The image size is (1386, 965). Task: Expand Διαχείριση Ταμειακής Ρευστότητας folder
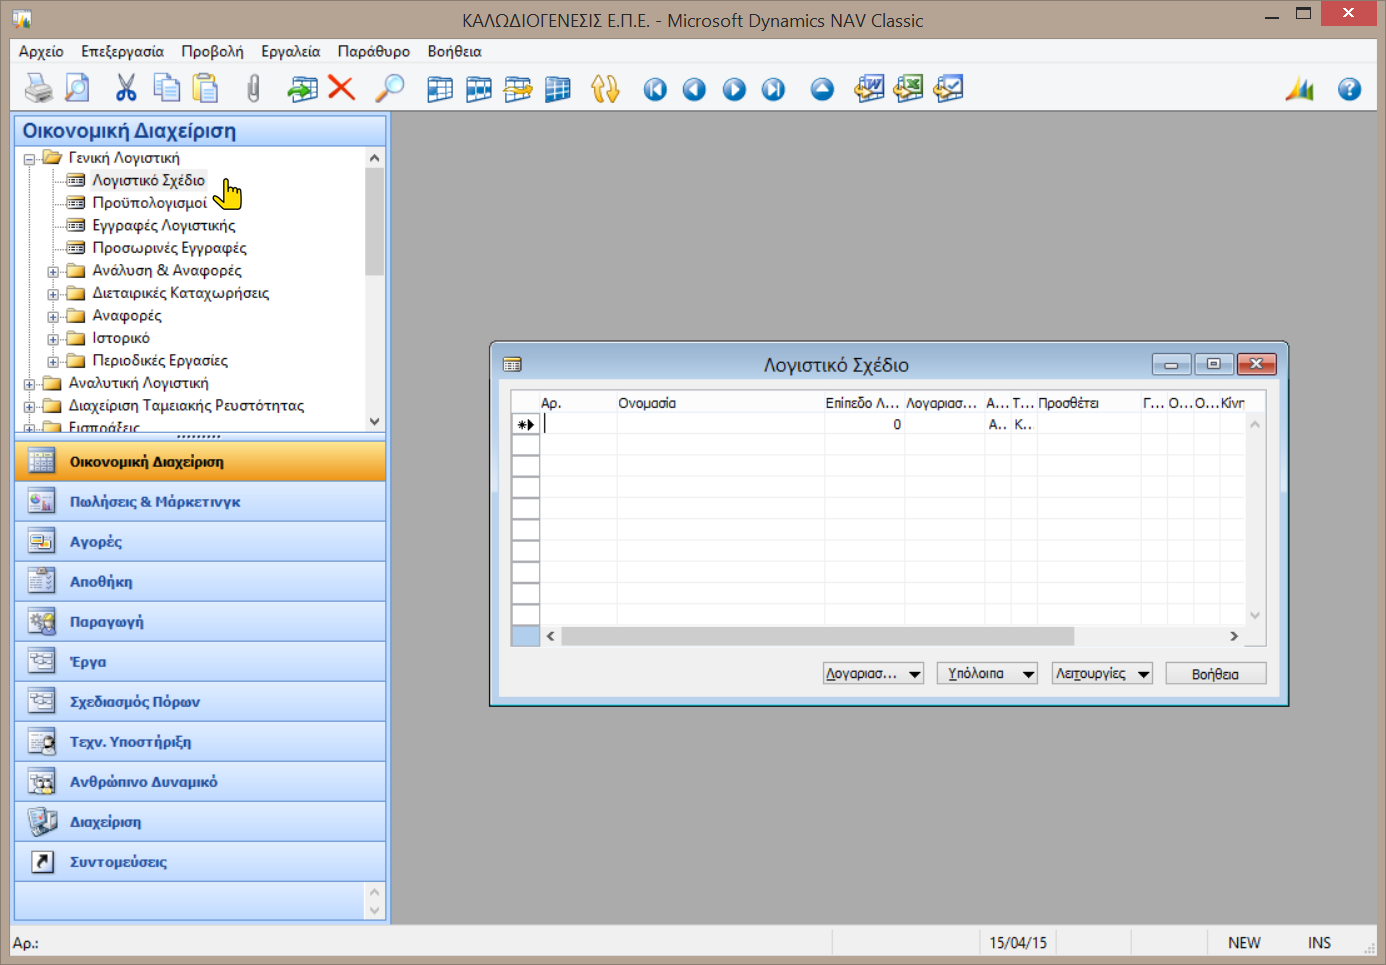[30, 406]
